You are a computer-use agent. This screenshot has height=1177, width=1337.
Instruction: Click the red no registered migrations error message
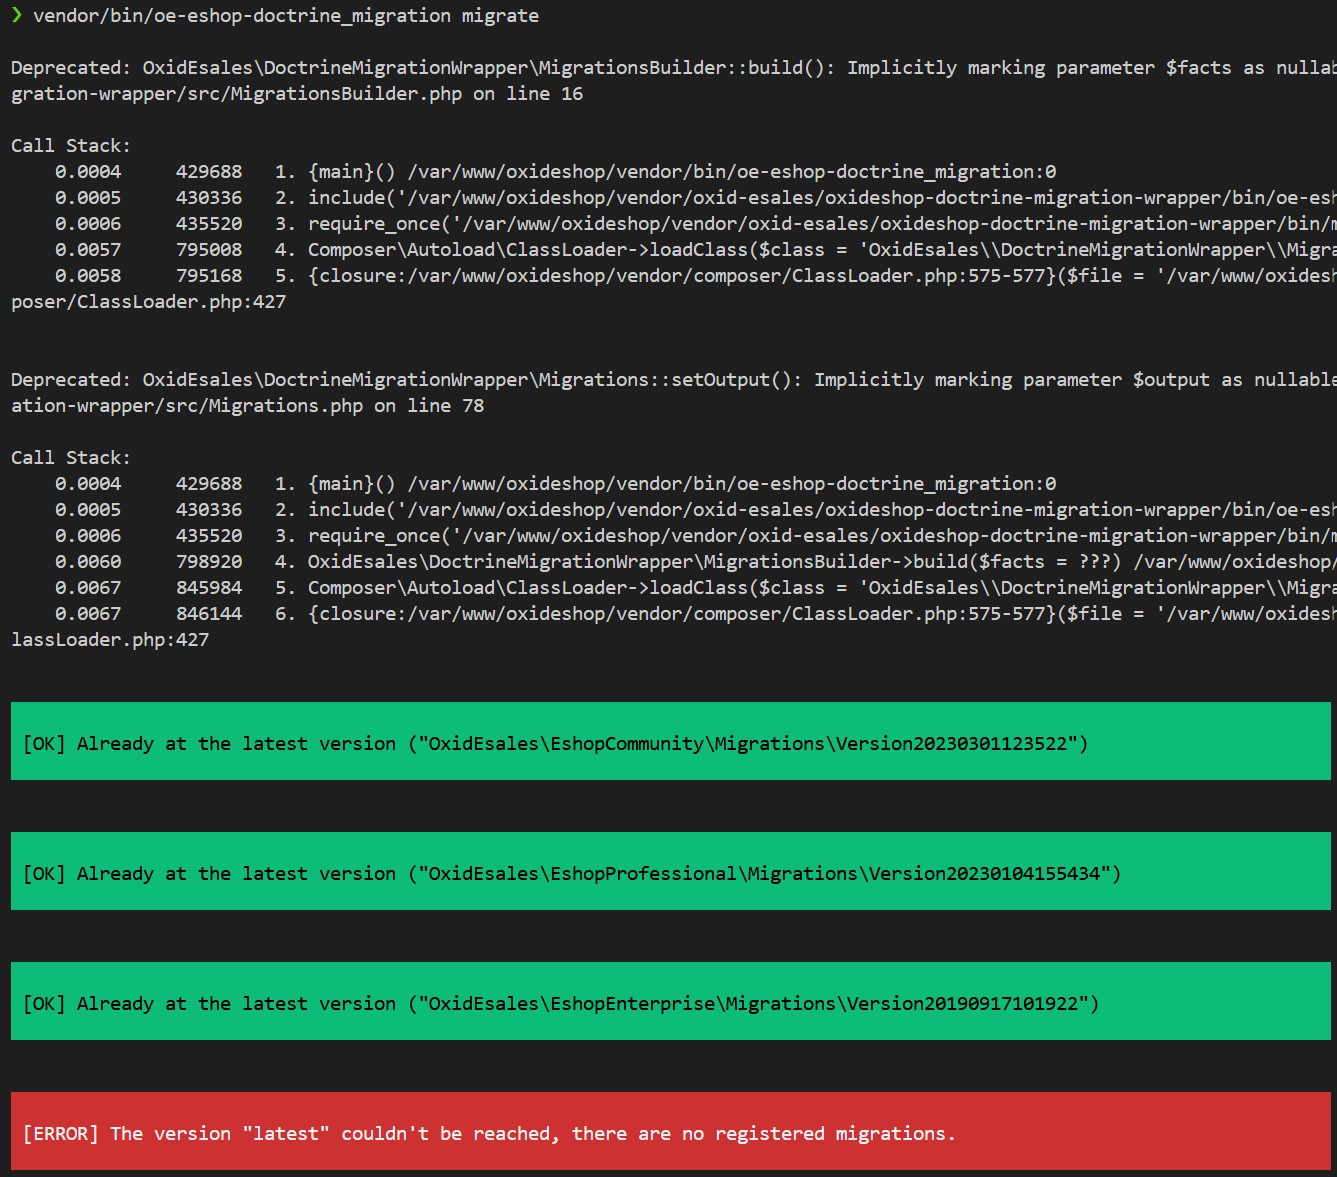489,1134
